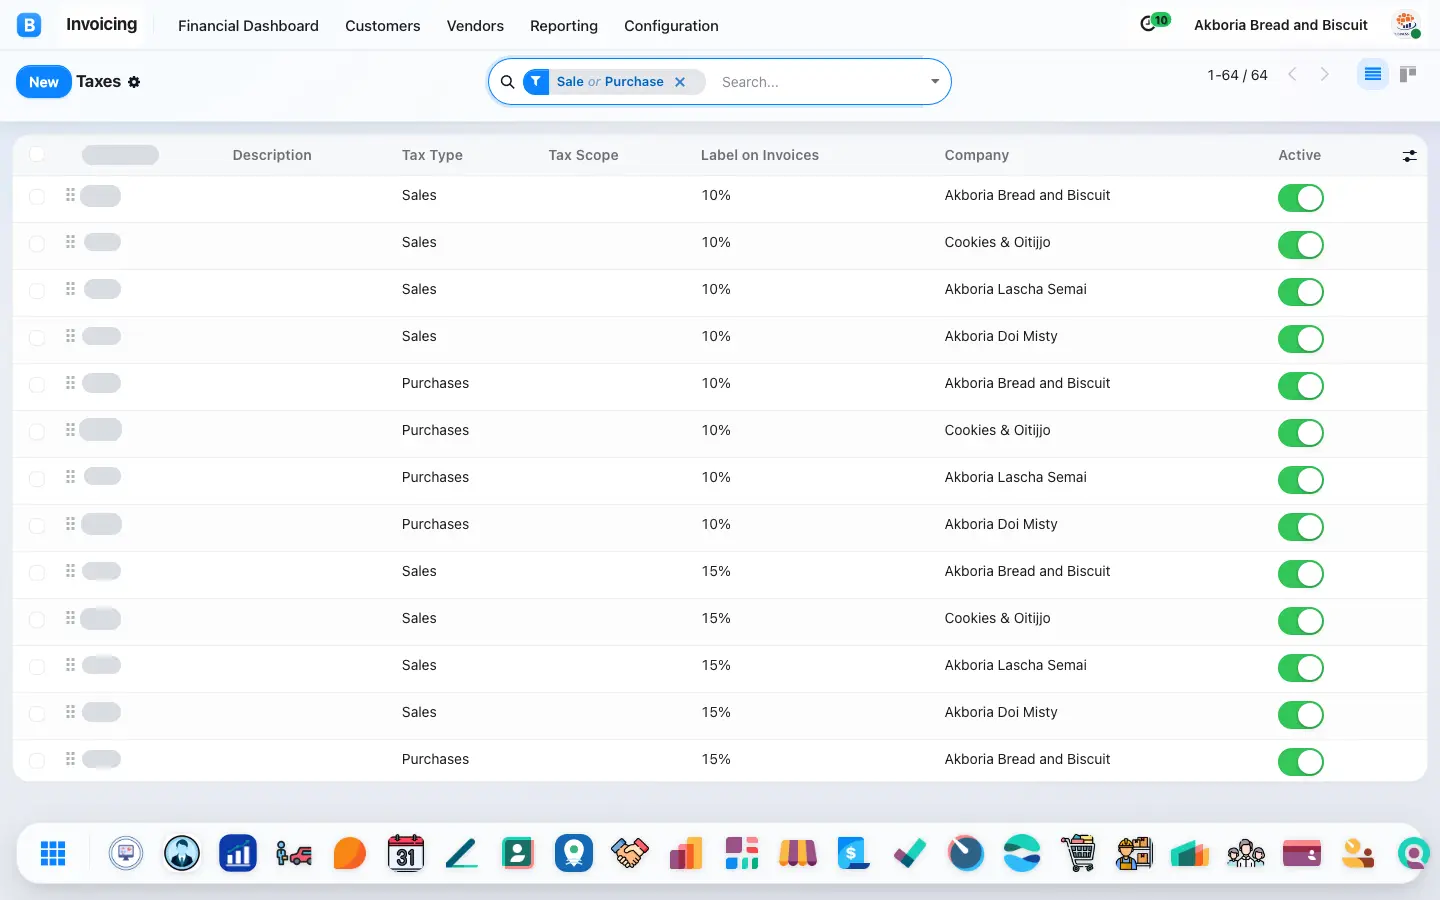Open the Akboria Bread and Biscuit company switcher
1440x900 pixels.
click(1280, 25)
